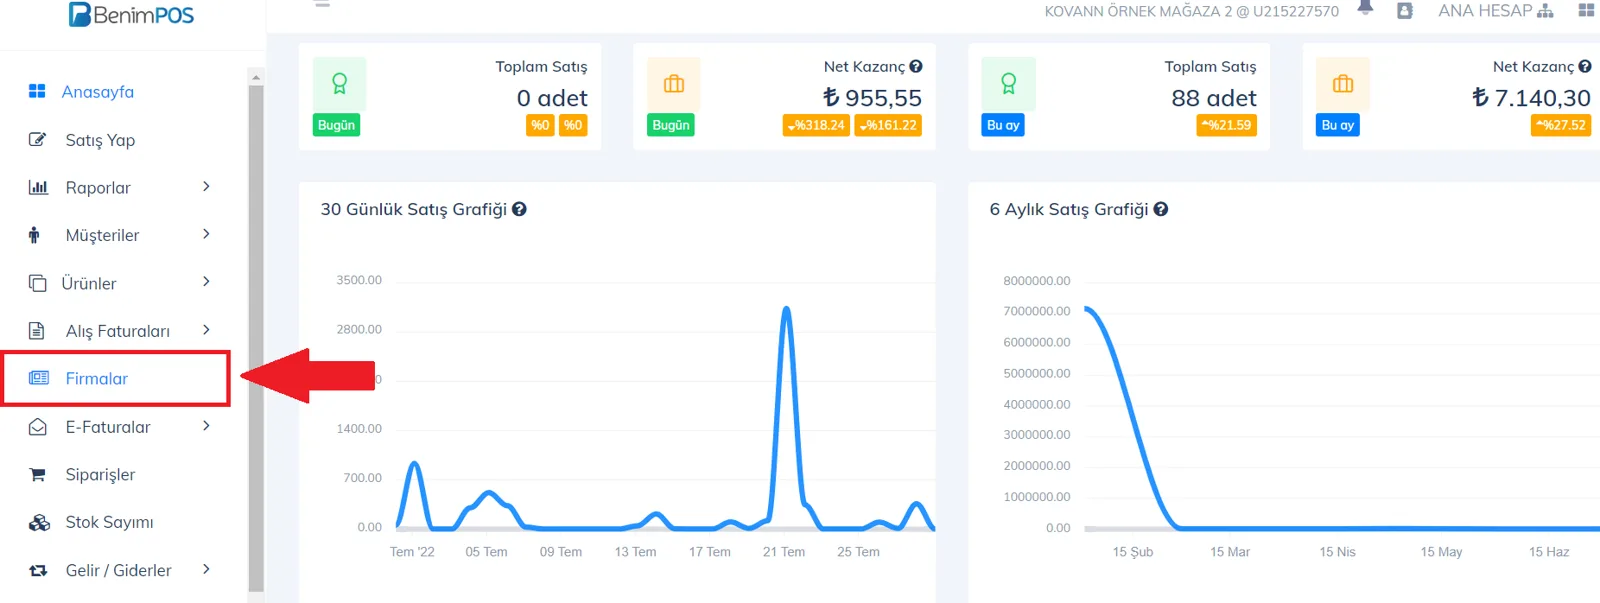
Task: Expand the Ürünler submenu chevron
Action: [206, 282]
